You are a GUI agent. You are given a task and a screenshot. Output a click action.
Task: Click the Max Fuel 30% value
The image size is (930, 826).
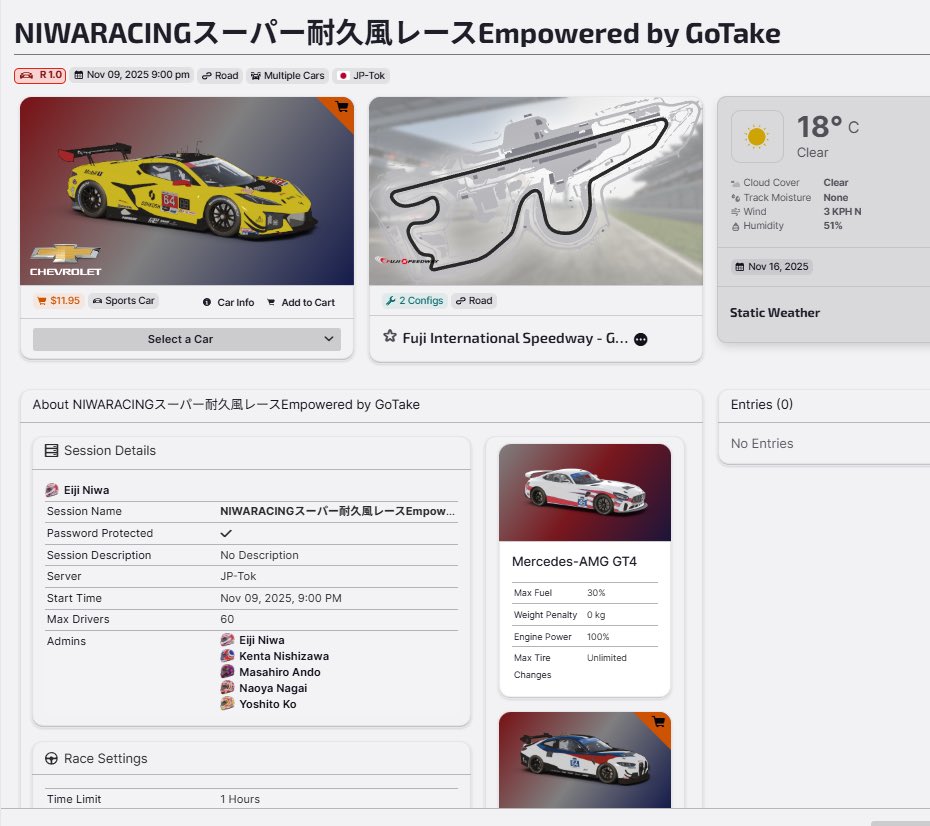(596, 593)
